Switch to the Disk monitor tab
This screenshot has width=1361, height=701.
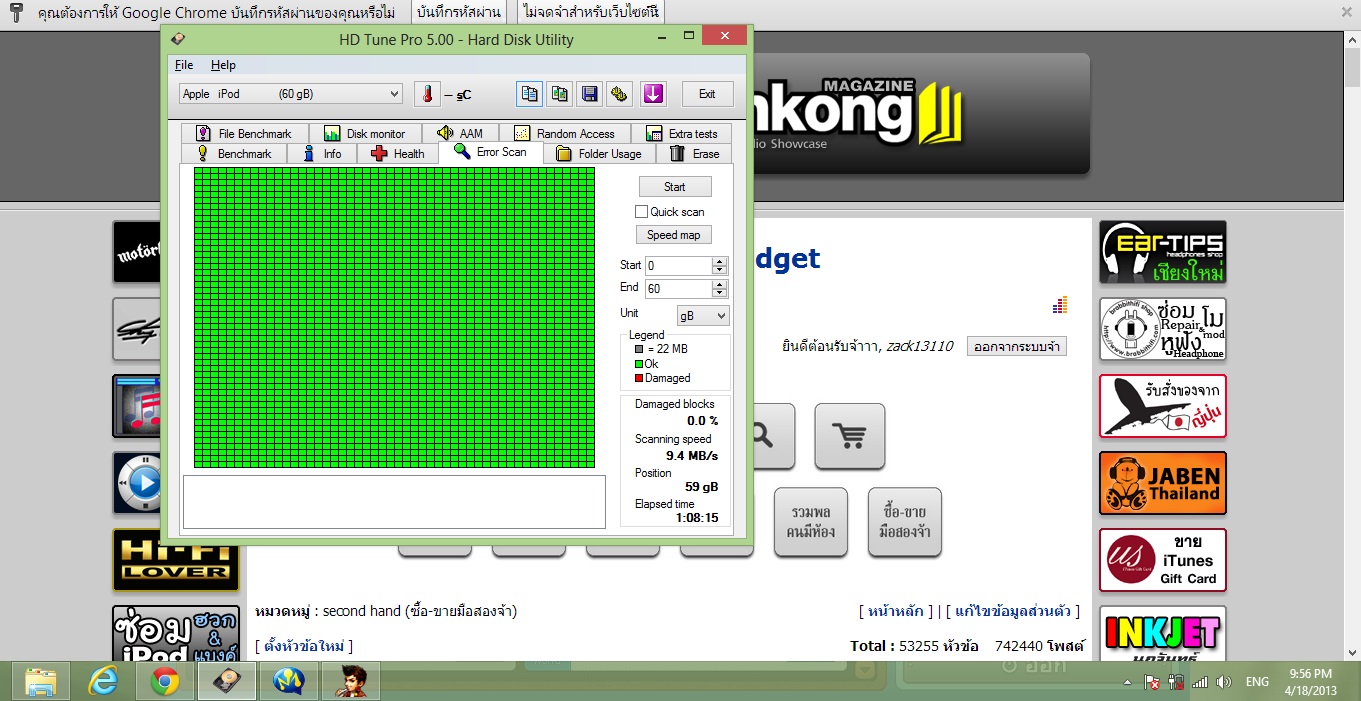point(365,134)
